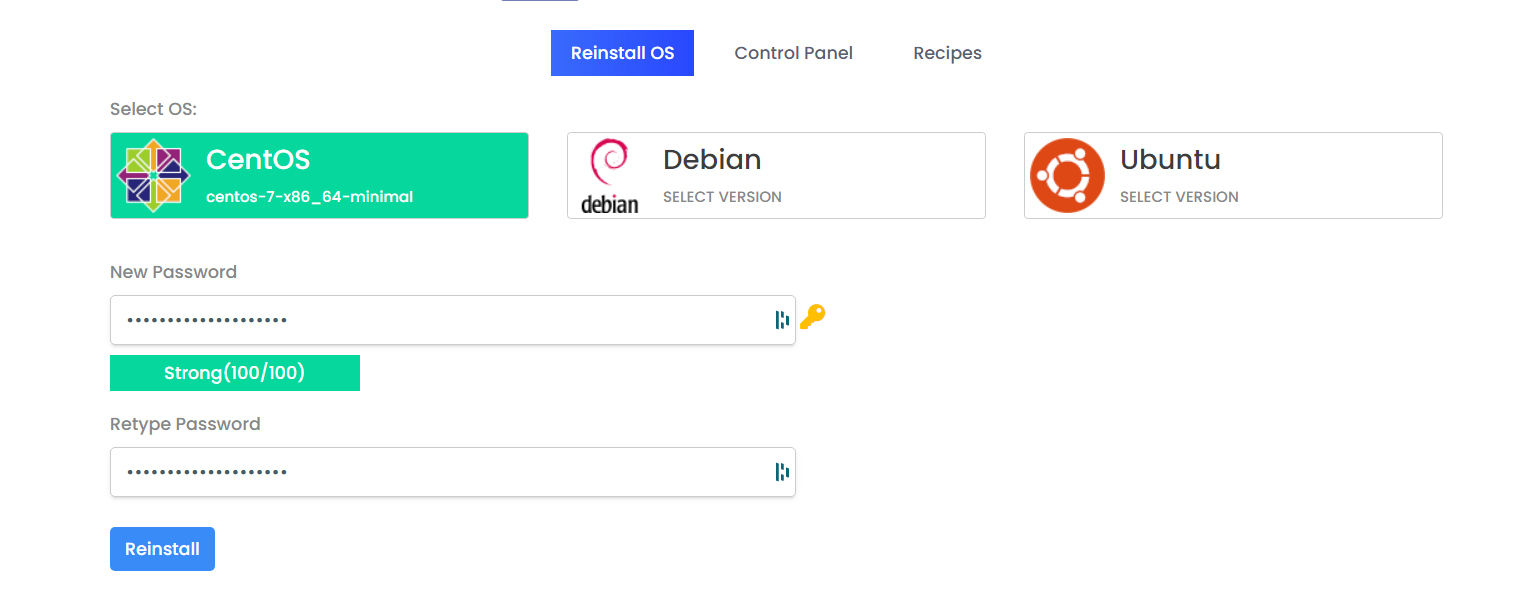Image resolution: width=1517 pixels, height=595 pixels.
Task: Click password manager icon in Retype Password field
Action: tap(782, 472)
